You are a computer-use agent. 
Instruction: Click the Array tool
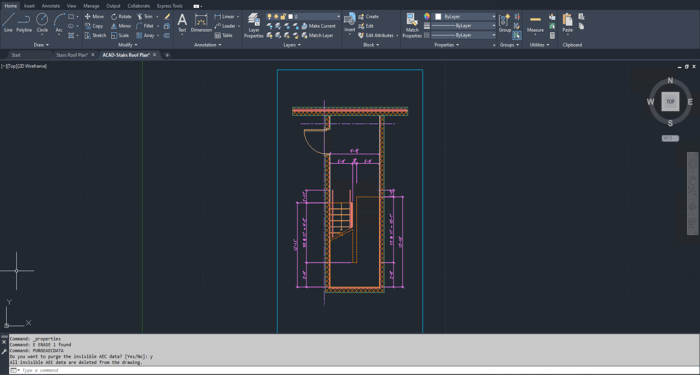145,35
